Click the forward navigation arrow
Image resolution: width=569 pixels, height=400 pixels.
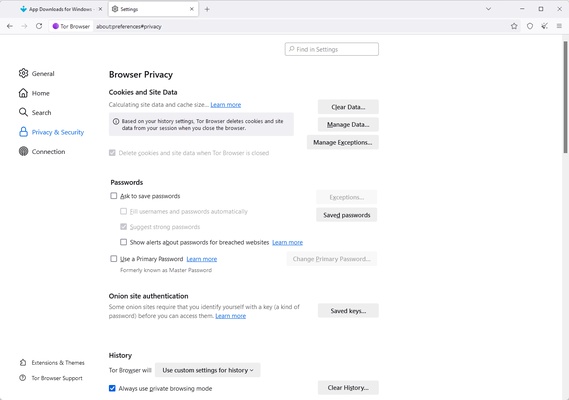(24, 26)
